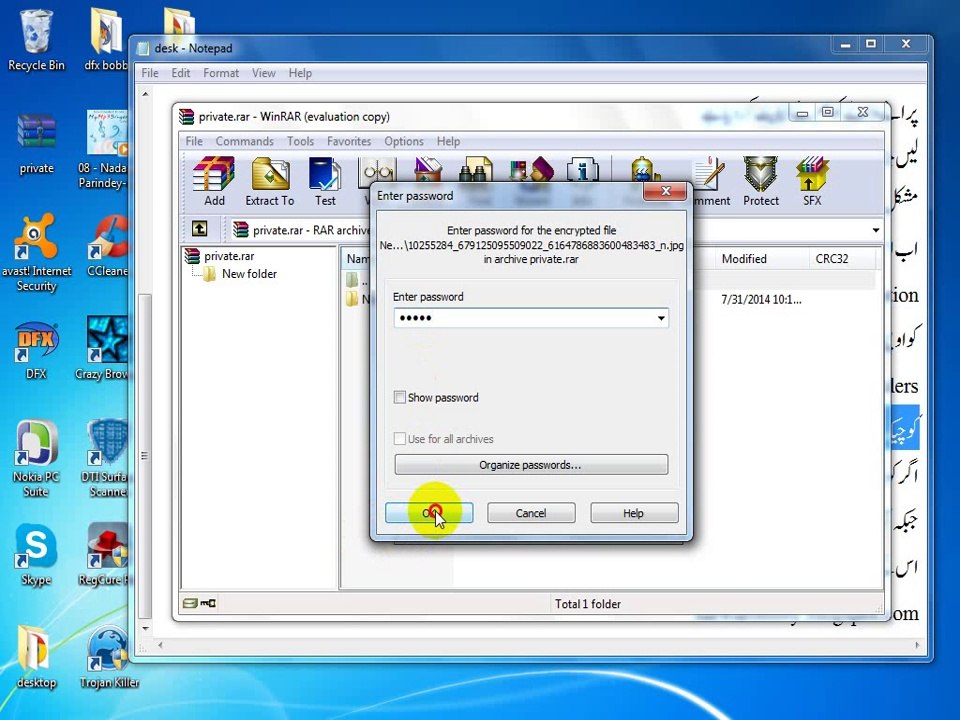Viewport: 960px width, 720px height.
Task: Click the Find toolbar icon with binoculars
Action: 476,170
